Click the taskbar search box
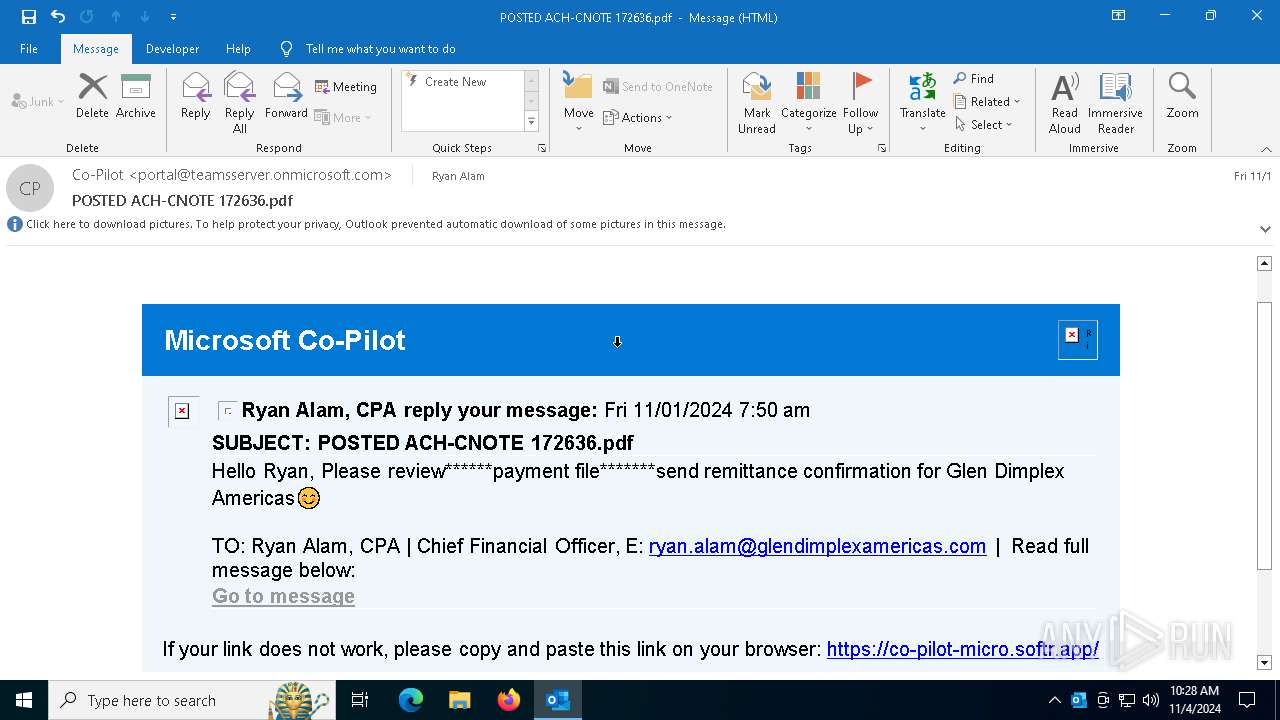This screenshot has width=1280, height=720. (x=191, y=700)
